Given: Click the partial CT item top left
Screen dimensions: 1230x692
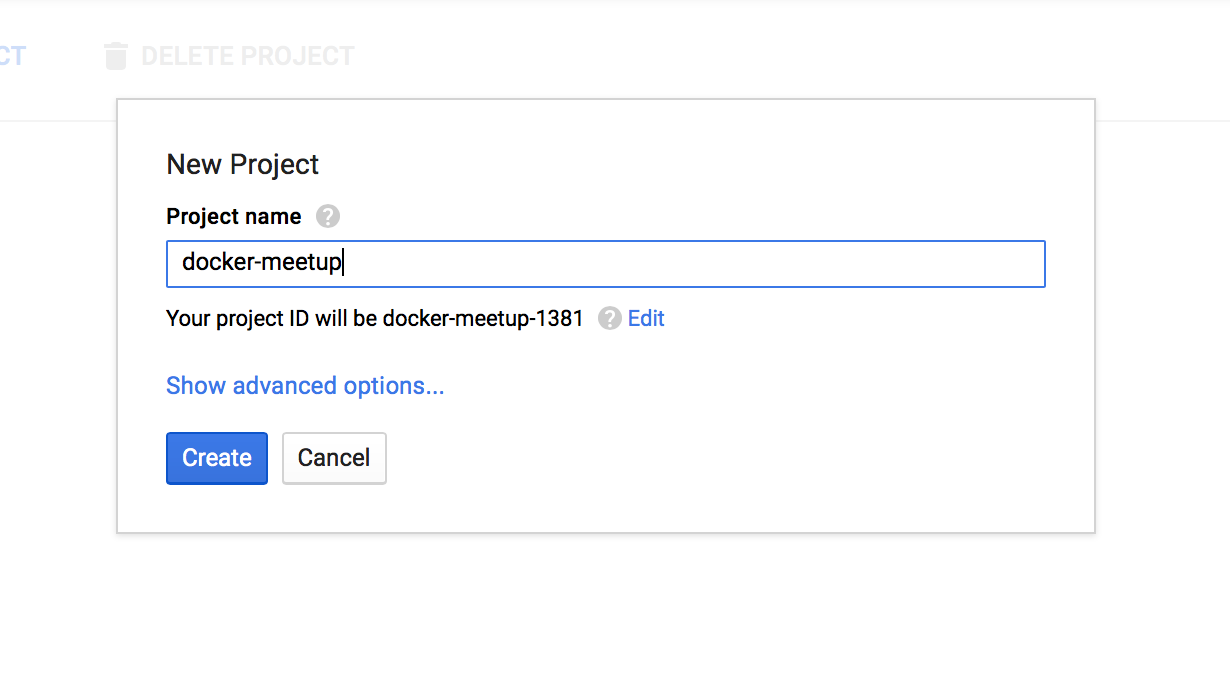Looking at the screenshot, I should click(10, 56).
